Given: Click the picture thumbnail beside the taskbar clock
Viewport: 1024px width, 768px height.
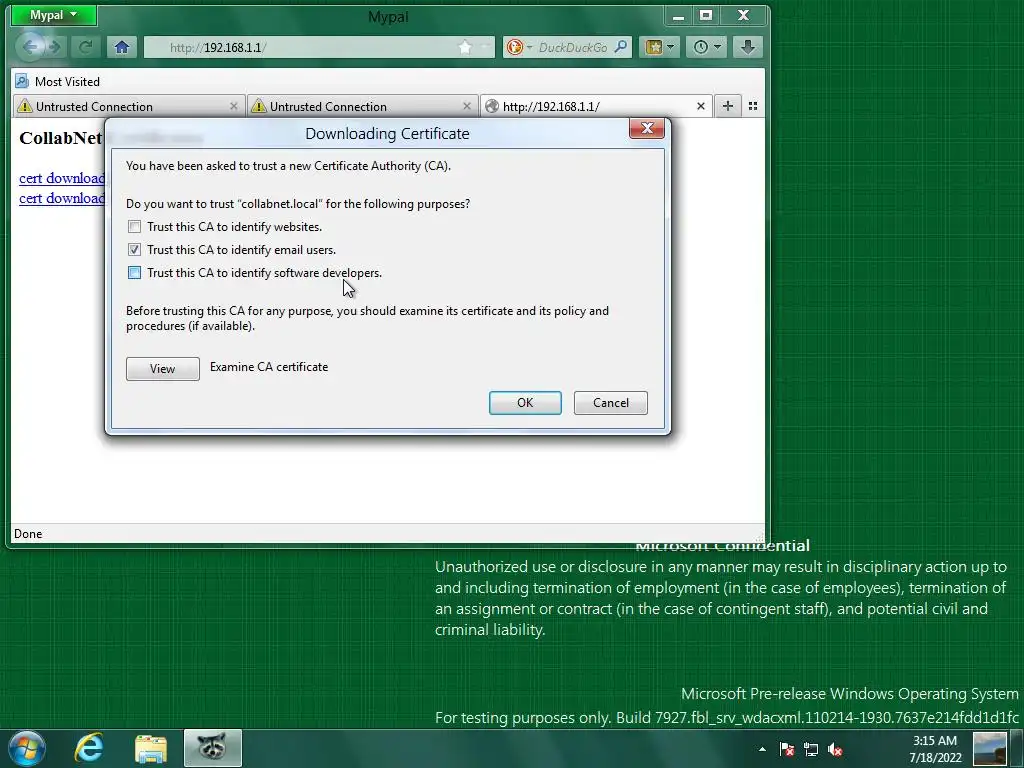Looking at the screenshot, I should [990, 749].
